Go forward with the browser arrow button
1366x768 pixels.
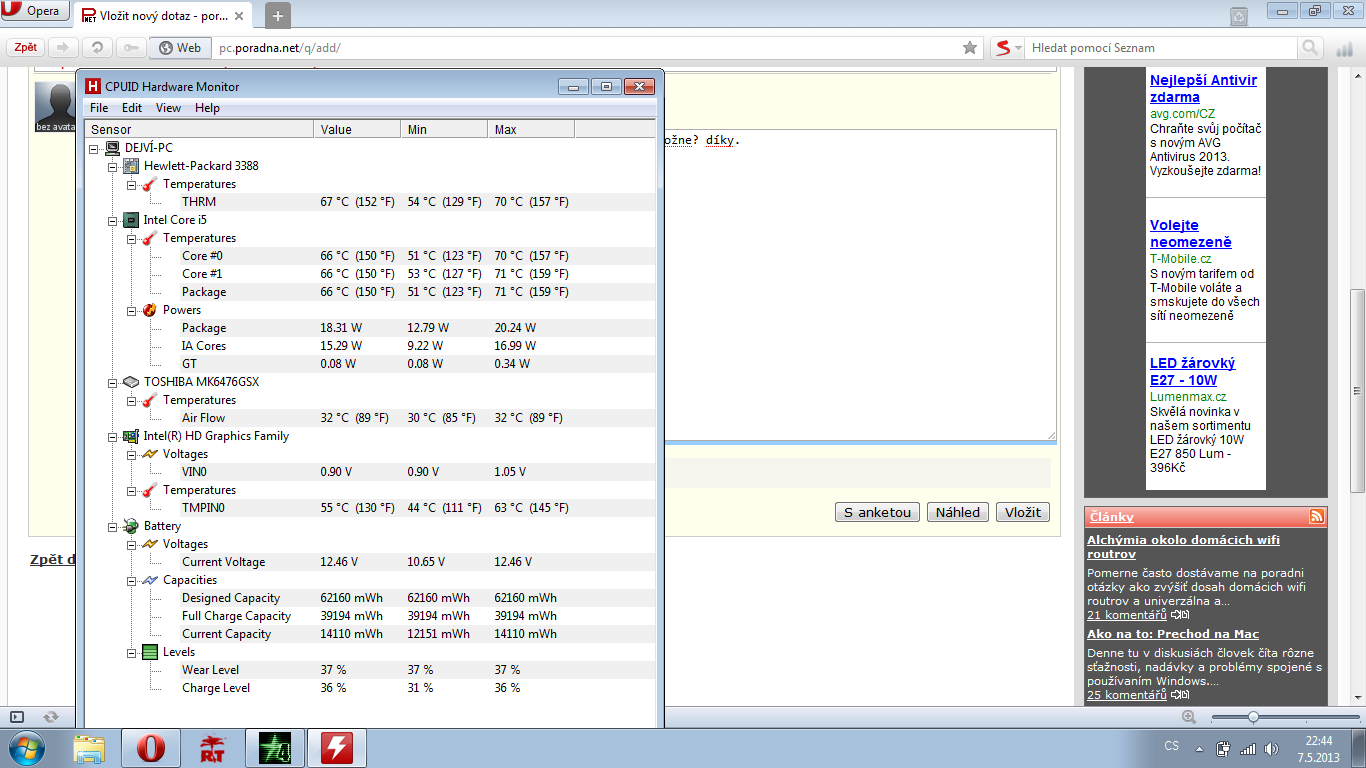point(63,48)
